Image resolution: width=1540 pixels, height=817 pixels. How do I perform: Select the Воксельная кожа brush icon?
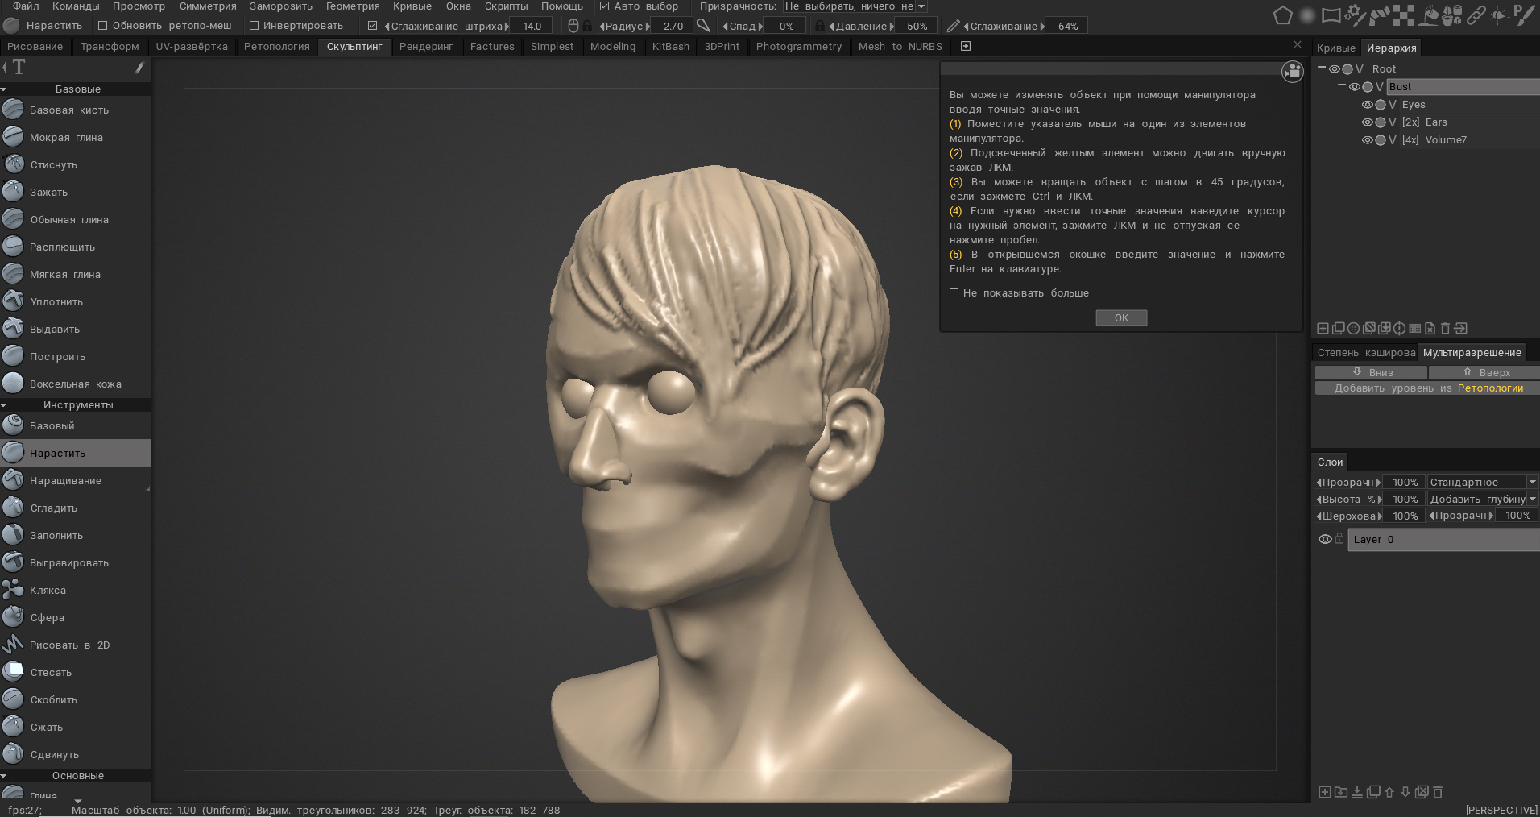tap(13, 383)
